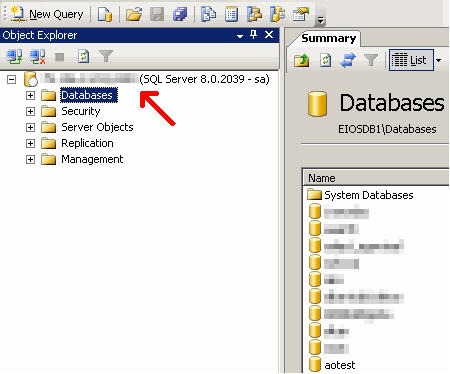Toggle Object Explorer auto-hide pin
This screenshot has width=450, height=374.
click(x=254, y=34)
